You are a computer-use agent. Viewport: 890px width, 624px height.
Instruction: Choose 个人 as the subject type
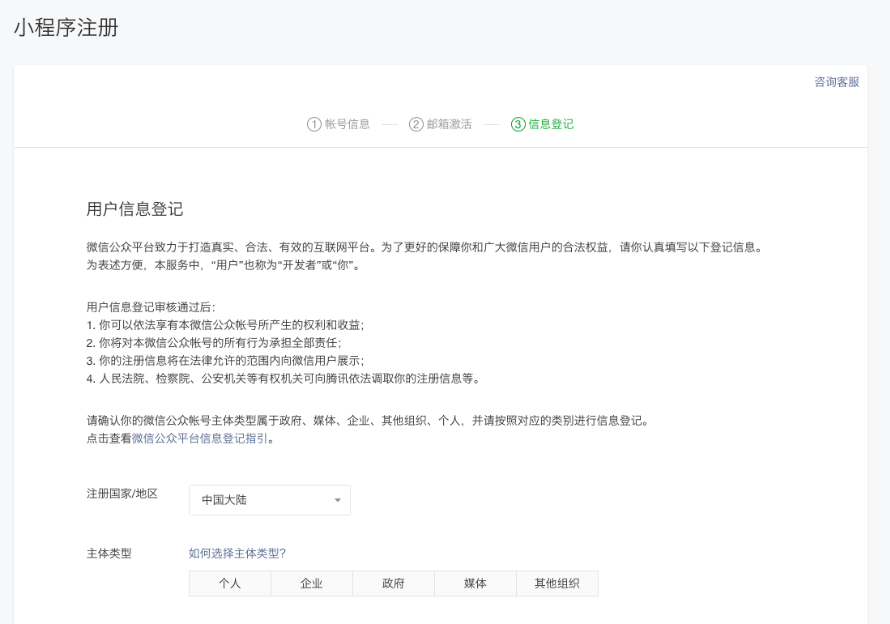[x=230, y=584]
